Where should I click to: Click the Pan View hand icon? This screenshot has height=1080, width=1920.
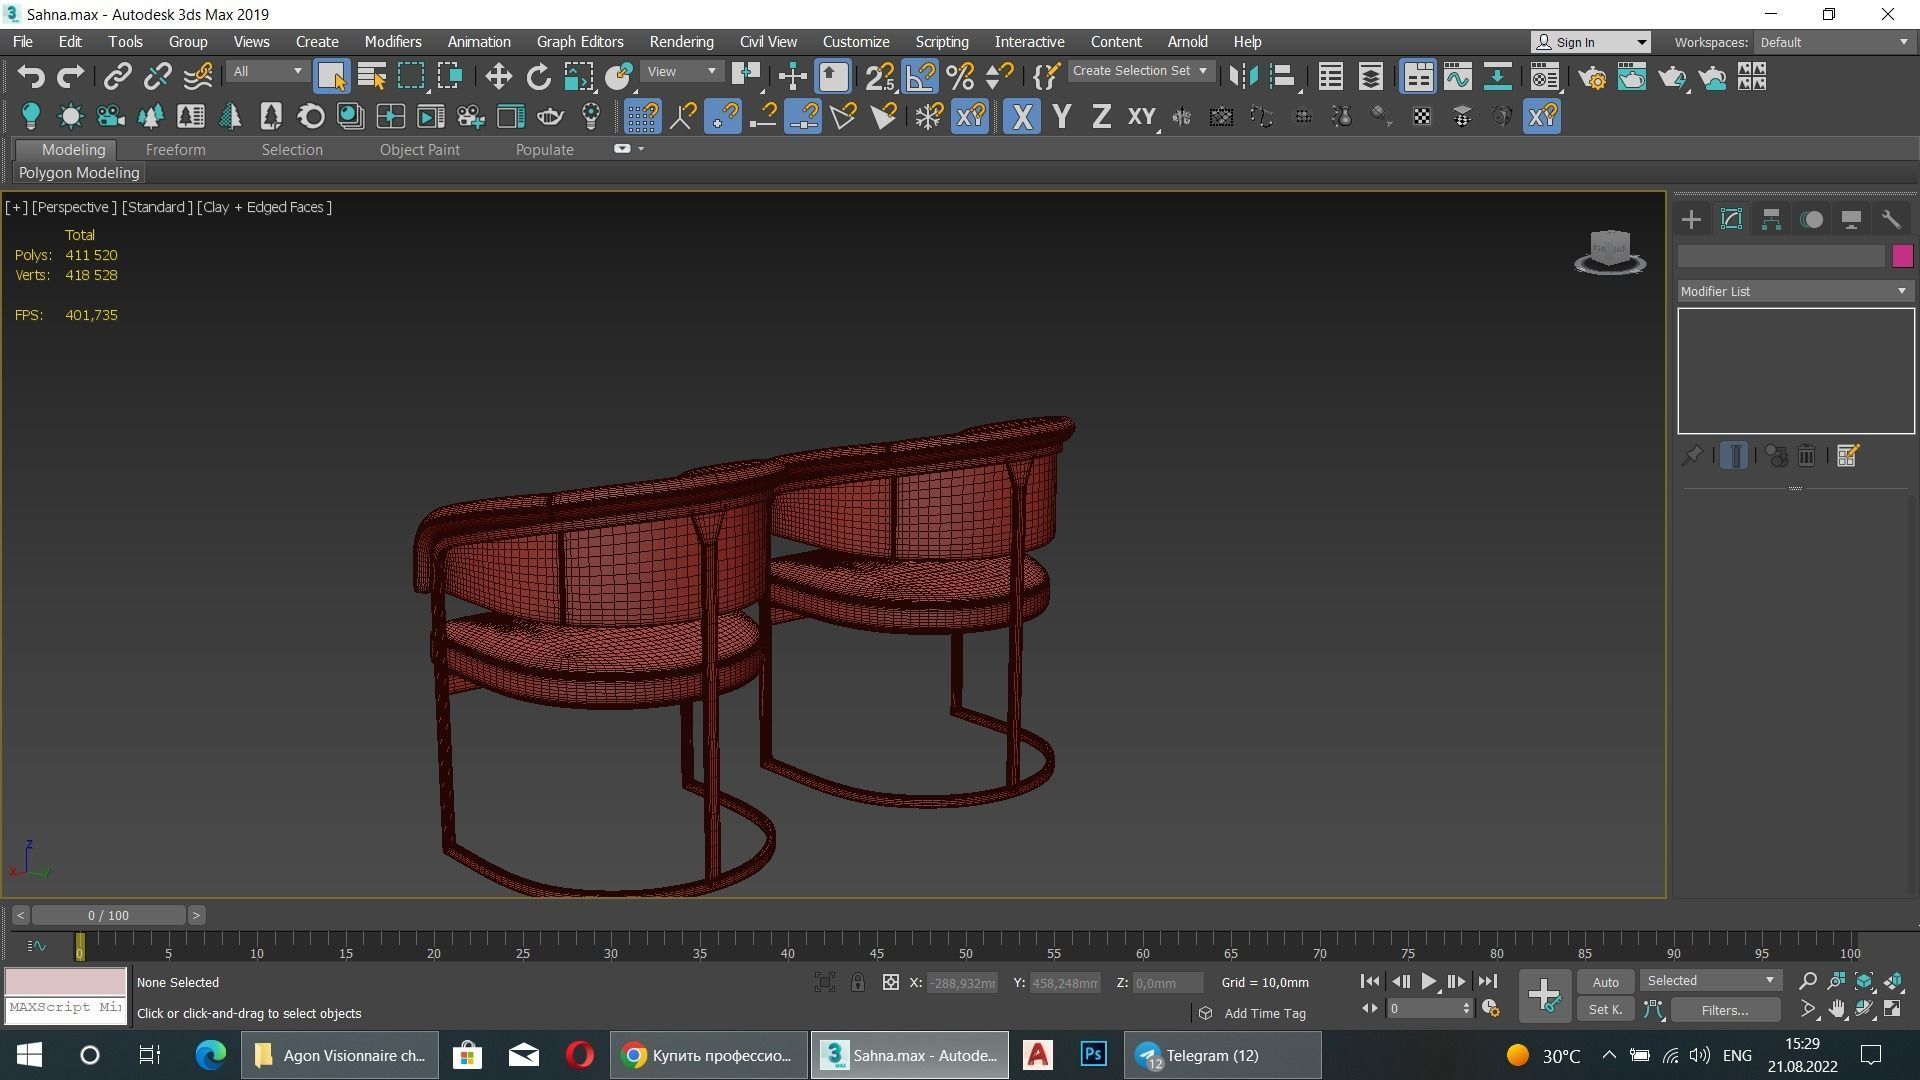click(1837, 1010)
